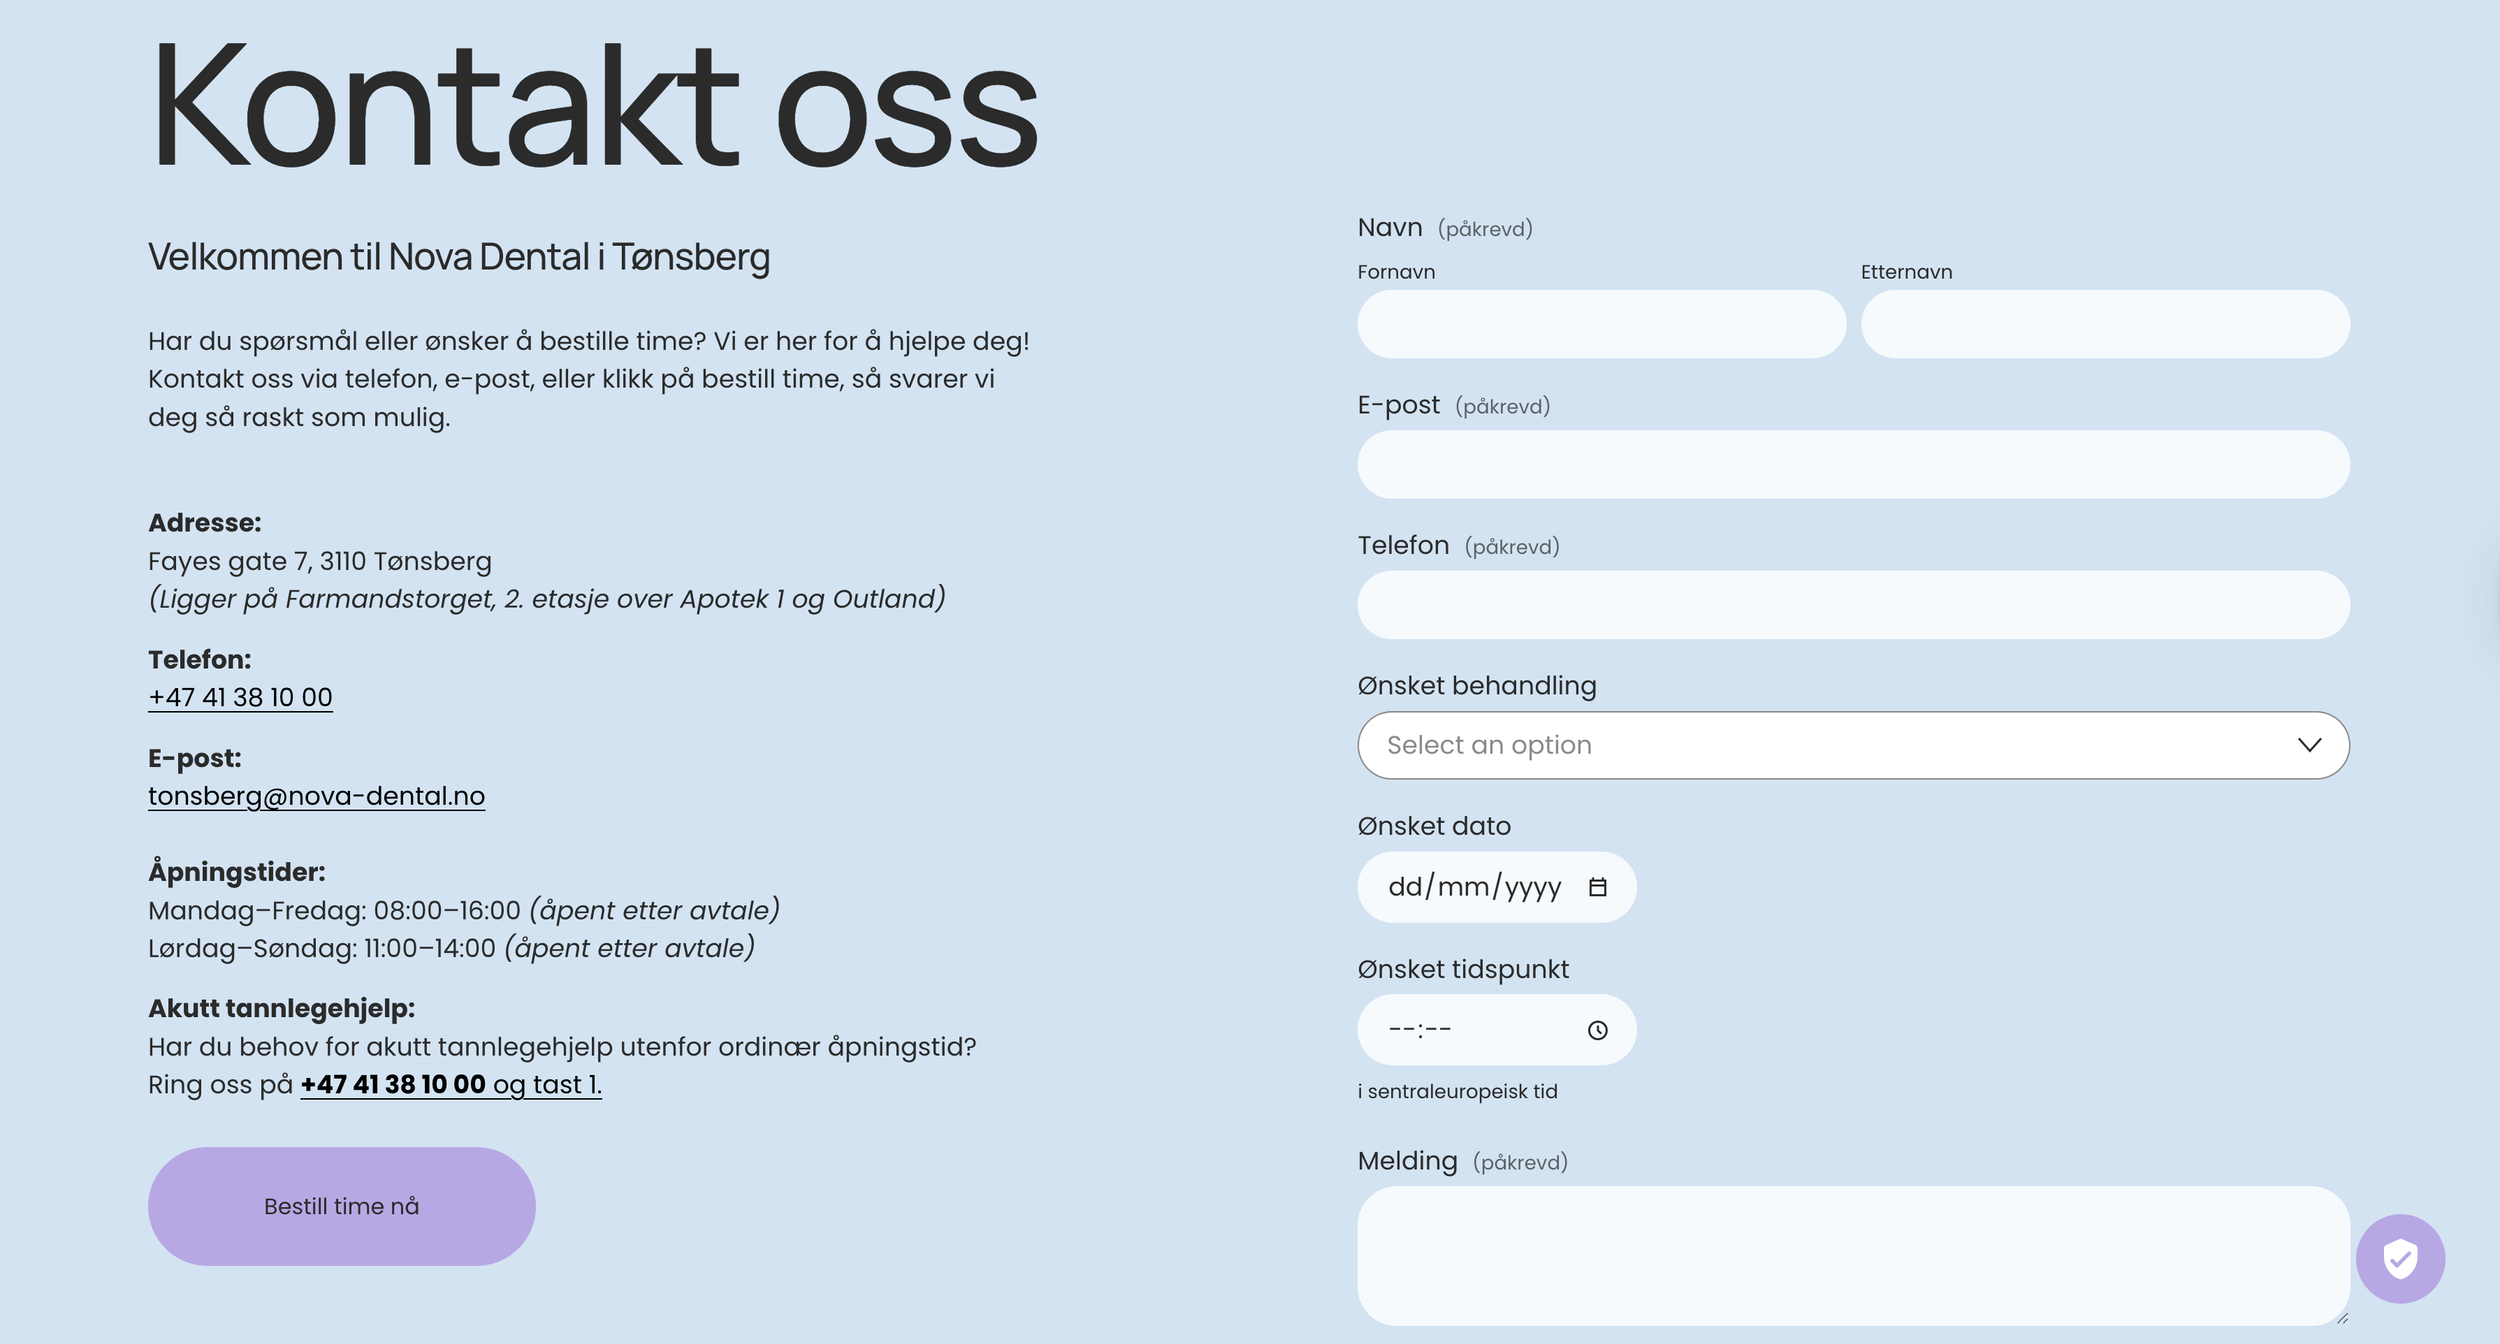
Task: Focus the E-post input field
Action: pyautogui.click(x=1852, y=465)
